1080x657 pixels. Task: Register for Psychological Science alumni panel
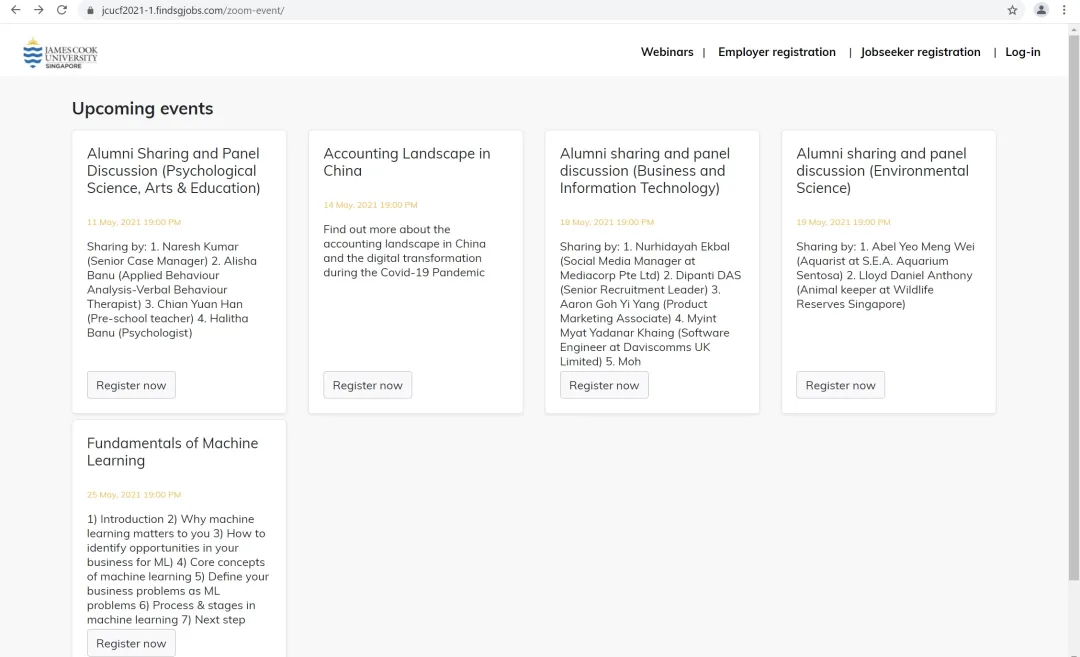point(131,385)
